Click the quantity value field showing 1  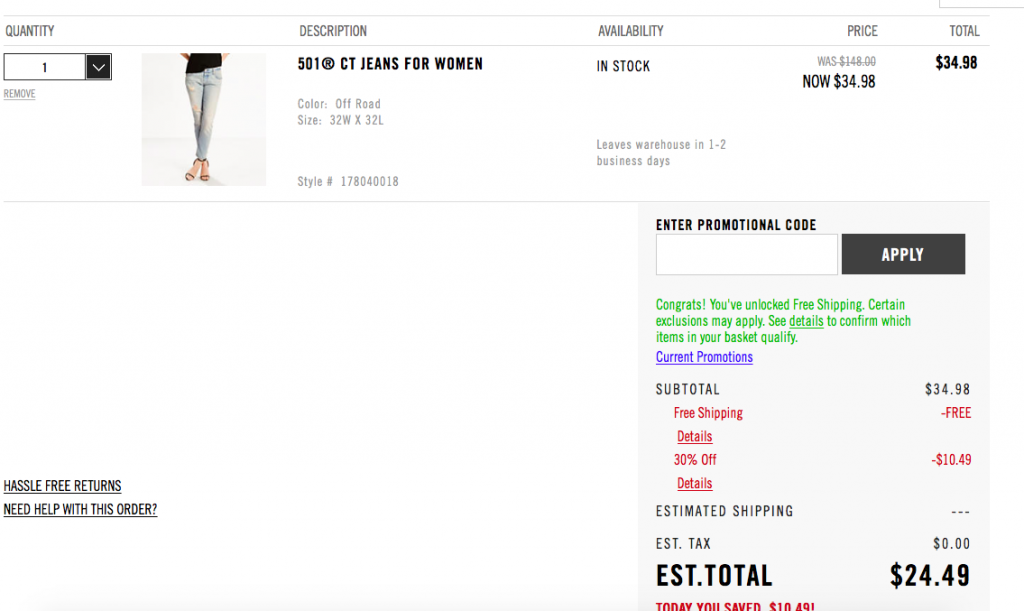44,67
